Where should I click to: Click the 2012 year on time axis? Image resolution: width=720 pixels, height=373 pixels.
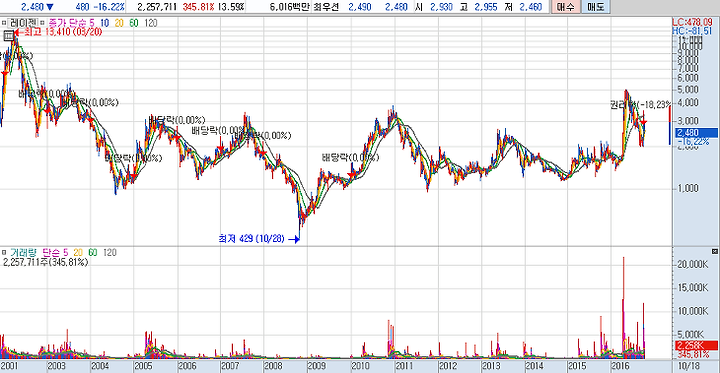447,367
